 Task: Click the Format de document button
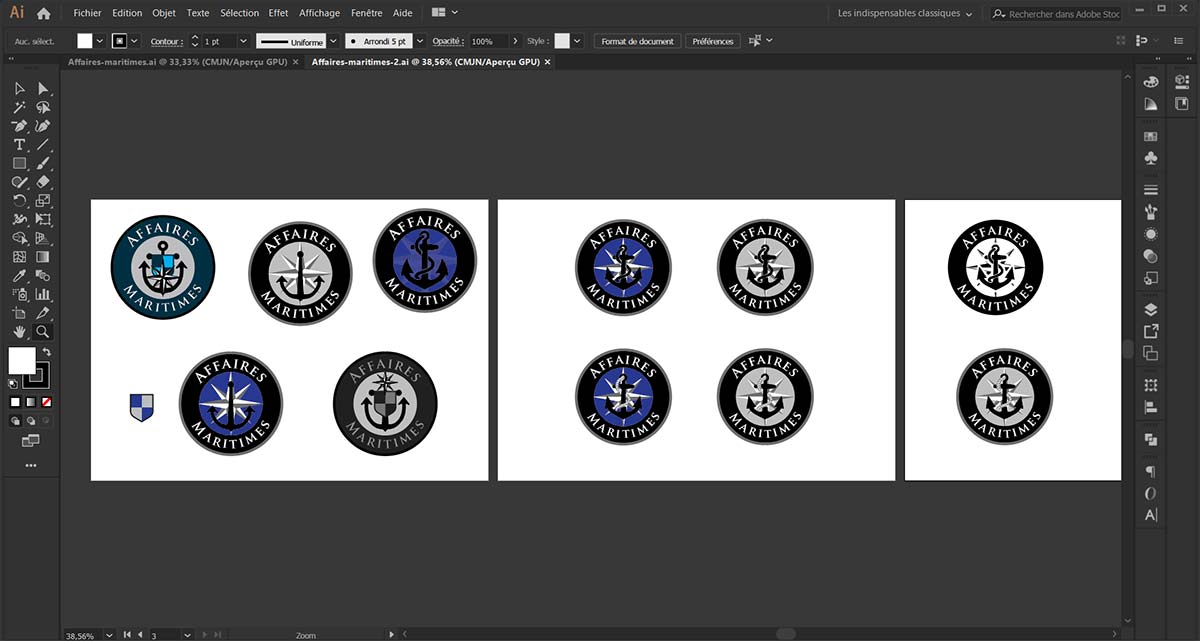tap(638, 41)
